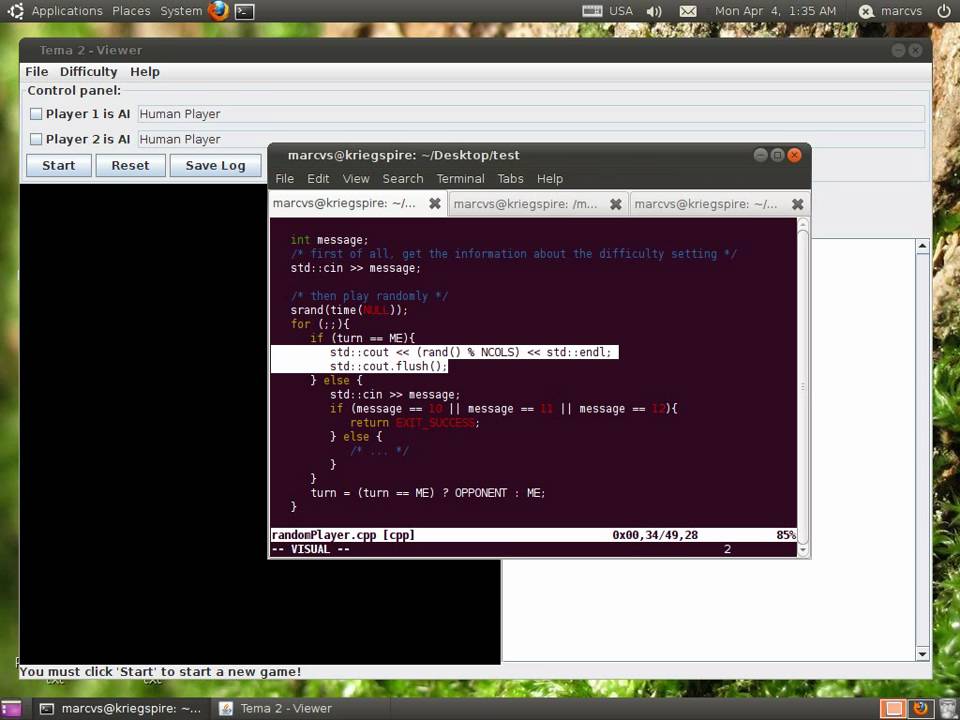Open the trash icon in bottom panel
Viewport: 960px width, 720px height.
click(x=947, y=708)
